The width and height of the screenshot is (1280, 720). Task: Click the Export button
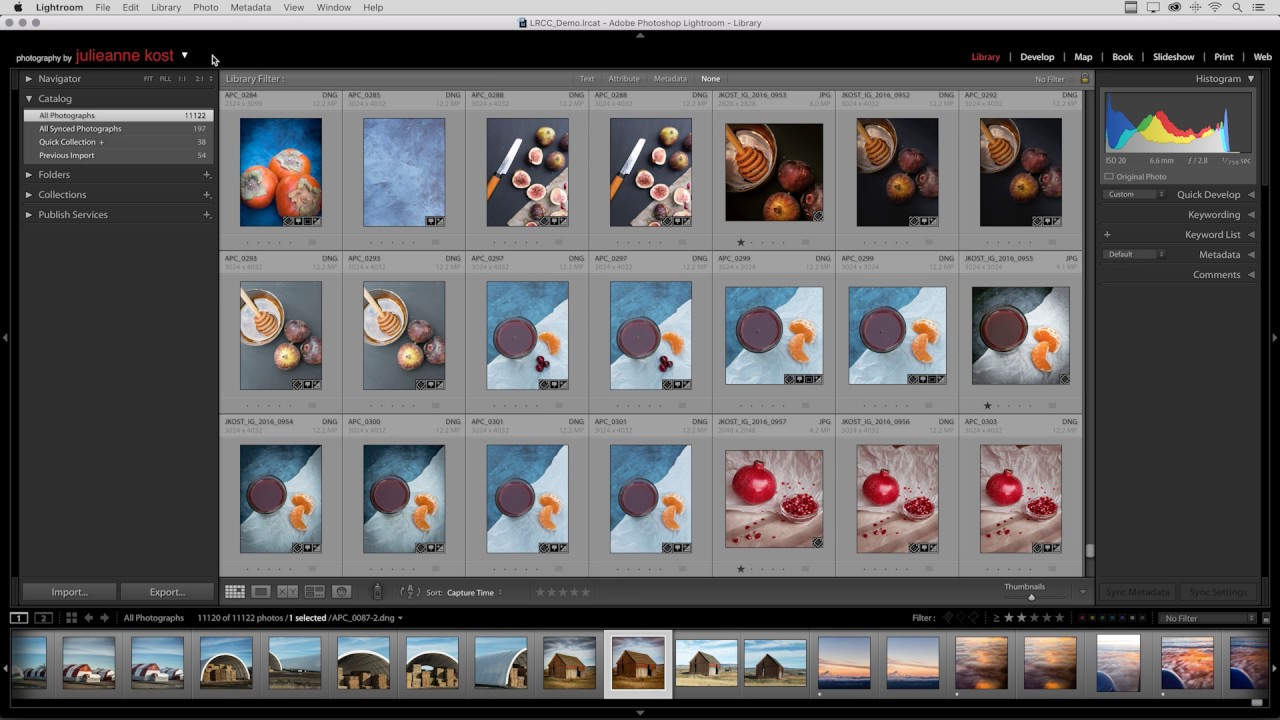167,592
